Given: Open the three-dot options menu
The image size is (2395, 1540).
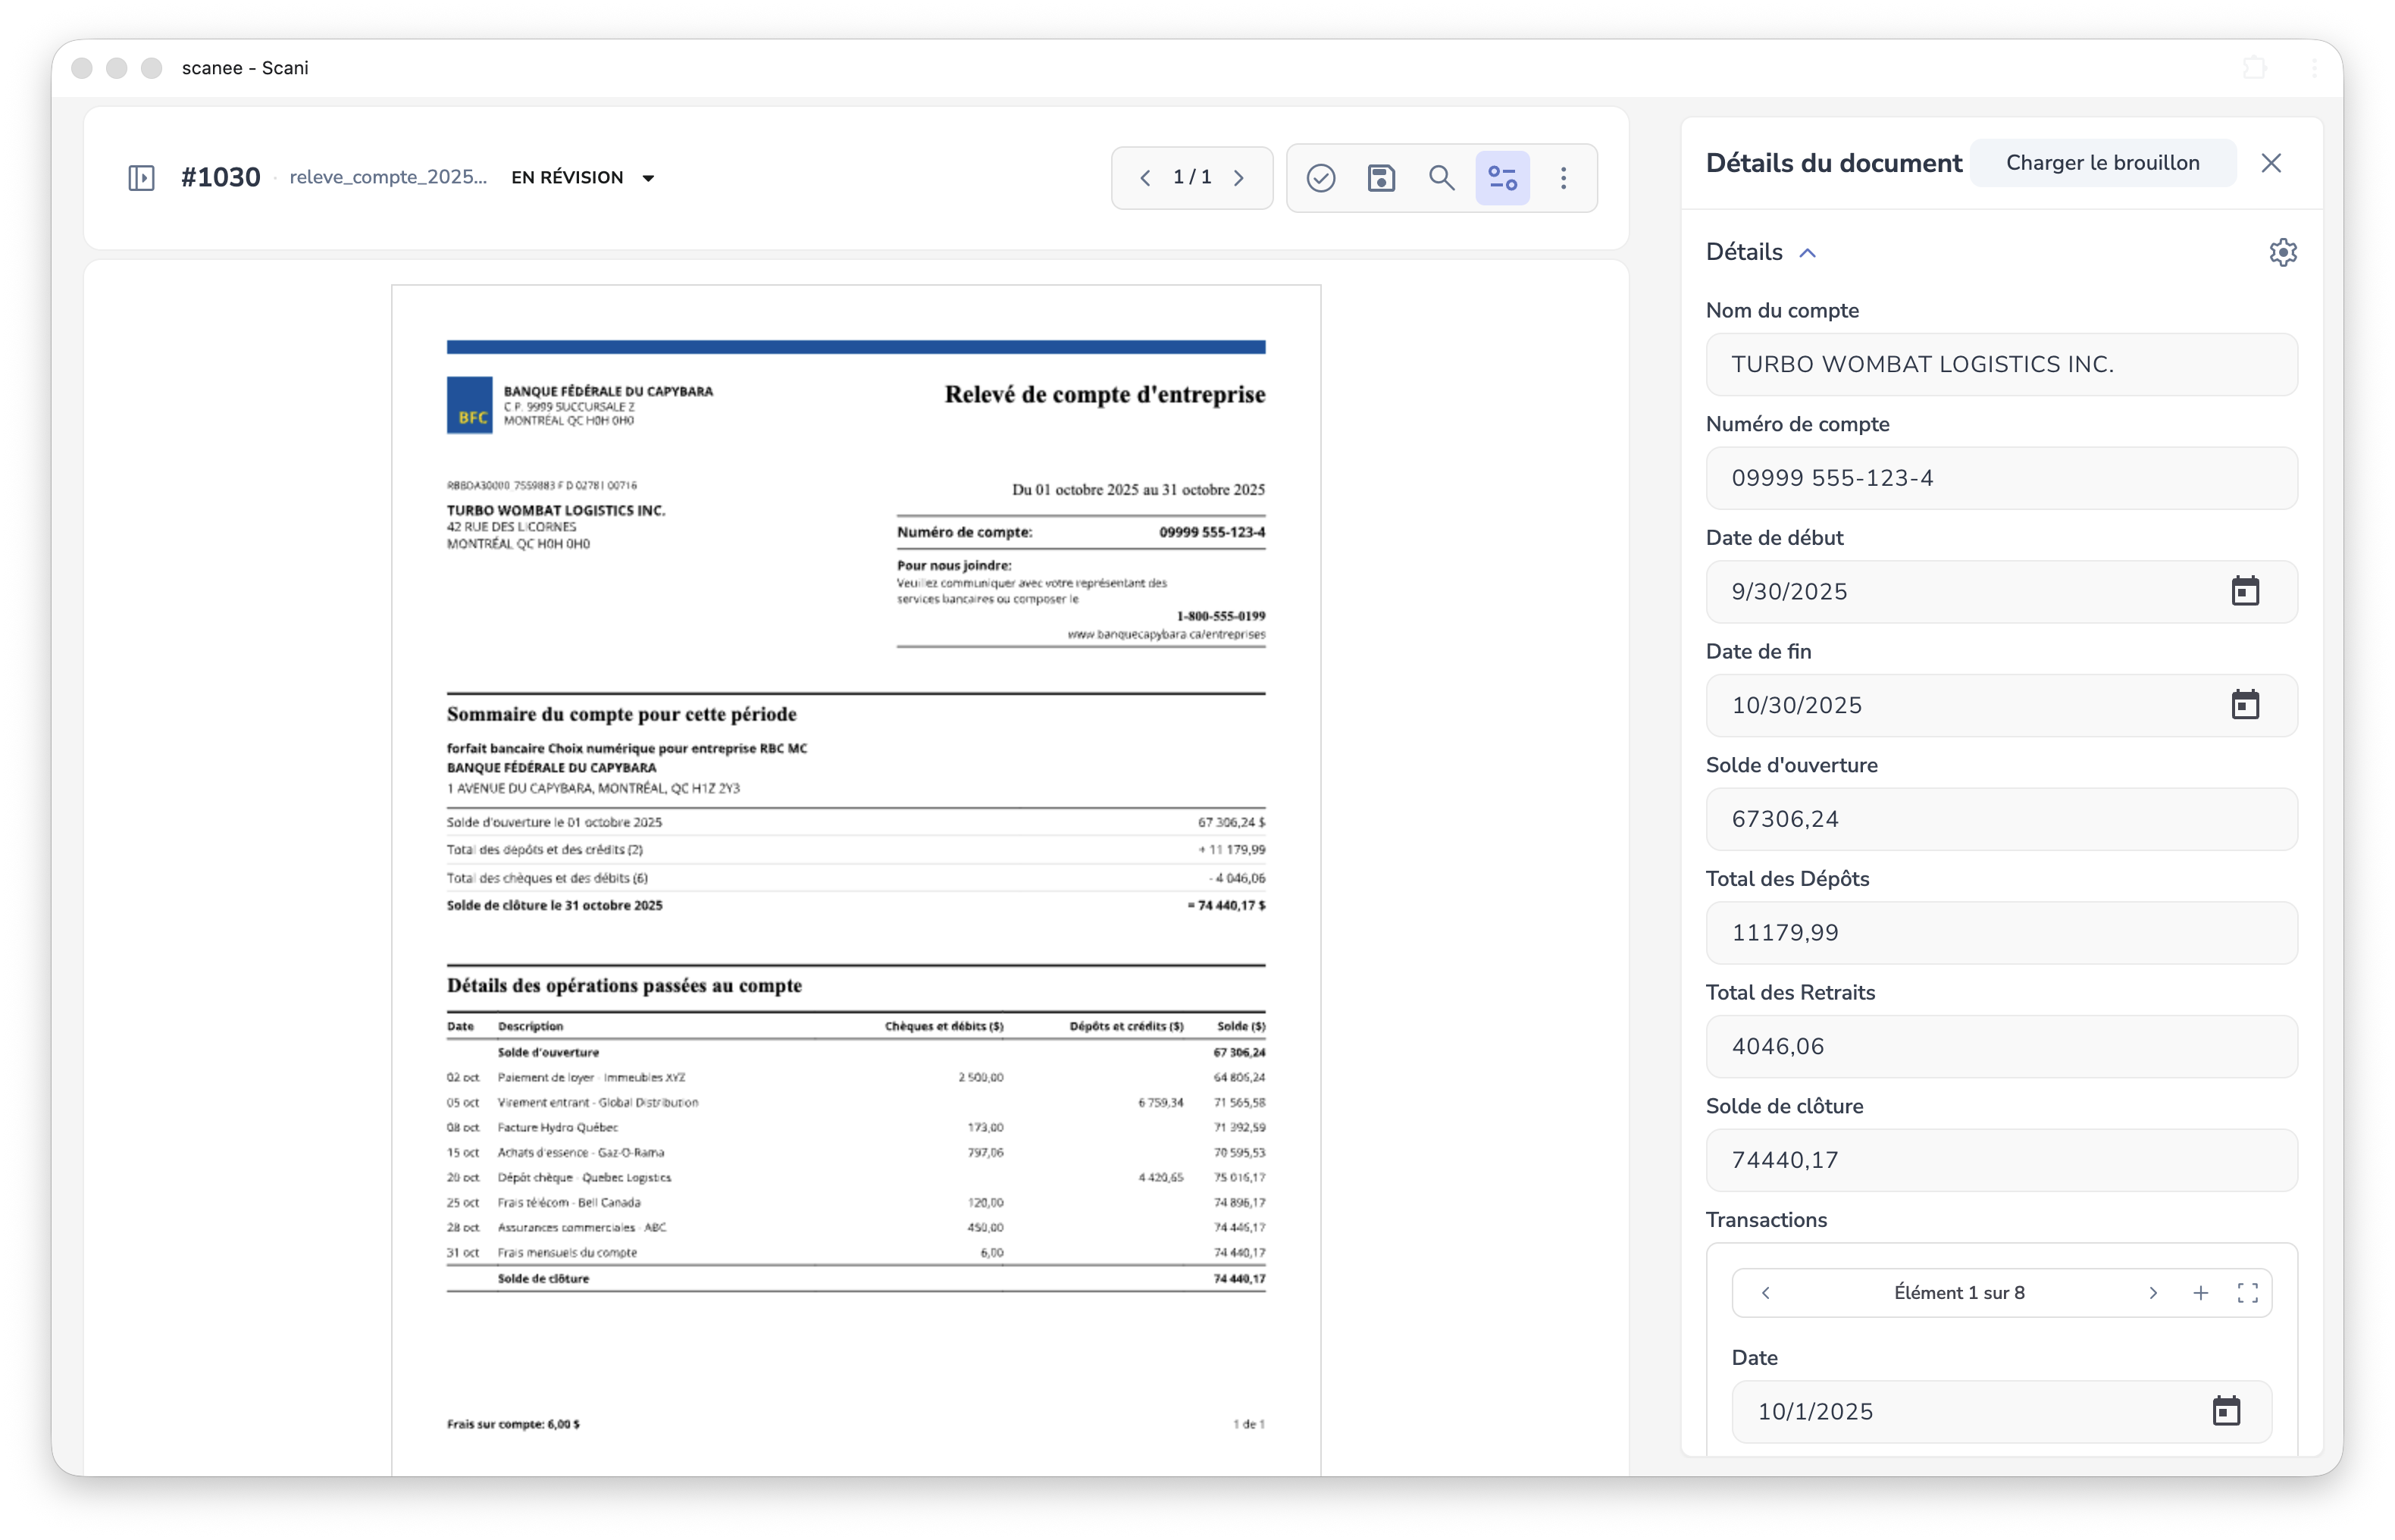Looking at the screenshot, I should click(1564, 177).
